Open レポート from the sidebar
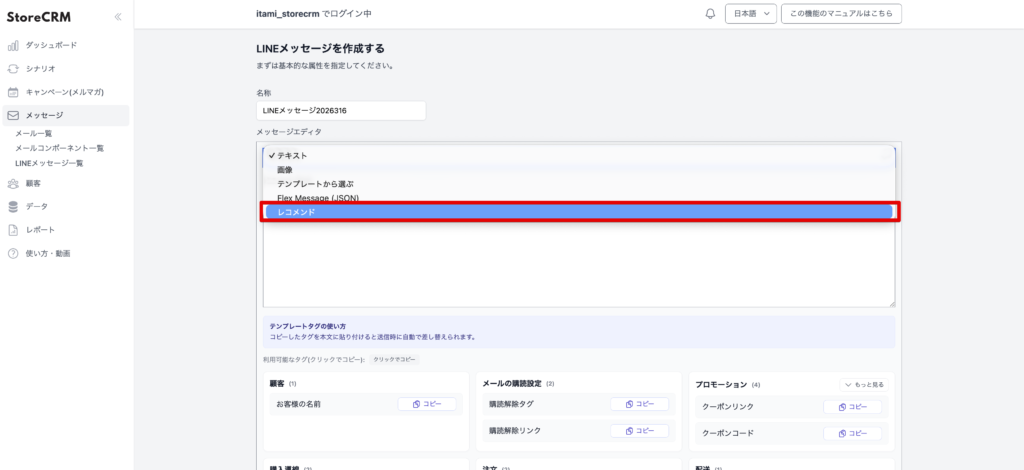Screen dimensions: 1024x470 tap(40, 230)
